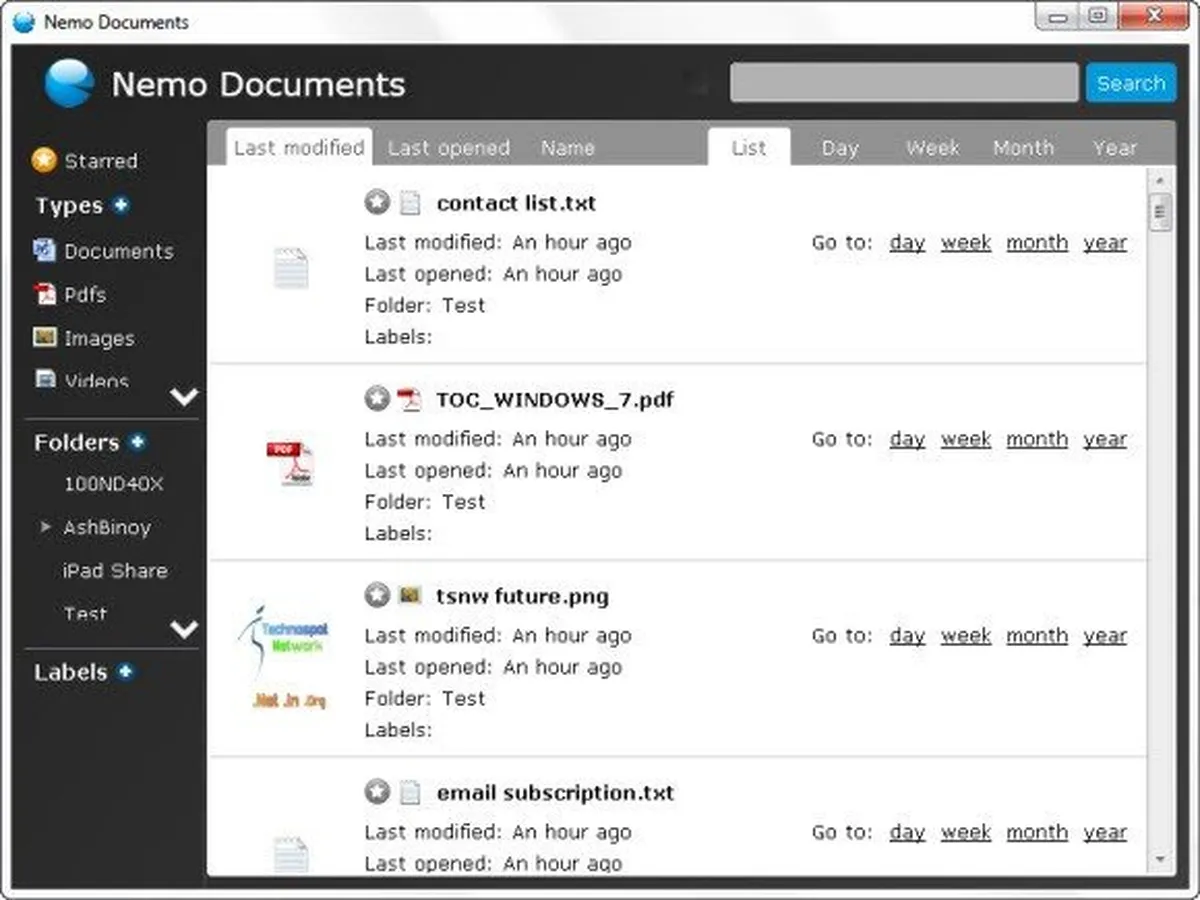Open the Documents type filter icon
The width and height of the screenshot is (1200, 900).
coord(45,250)
